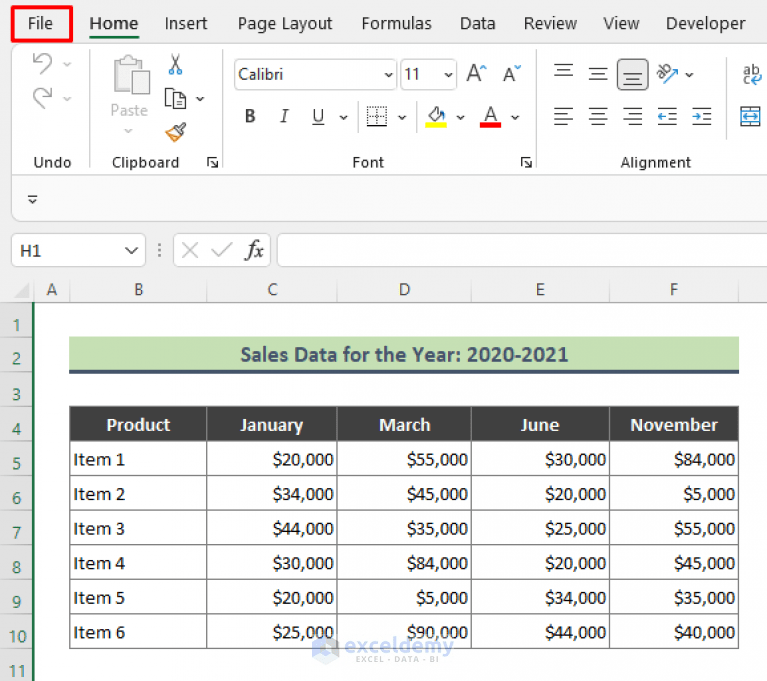The width and height of the screenshot is (767, 681).
Task: Click Wrap Text icon
Action: [x=752, y=74]
